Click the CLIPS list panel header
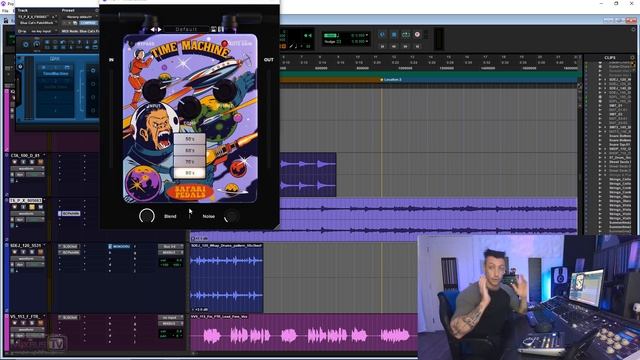 click(610, 58)
